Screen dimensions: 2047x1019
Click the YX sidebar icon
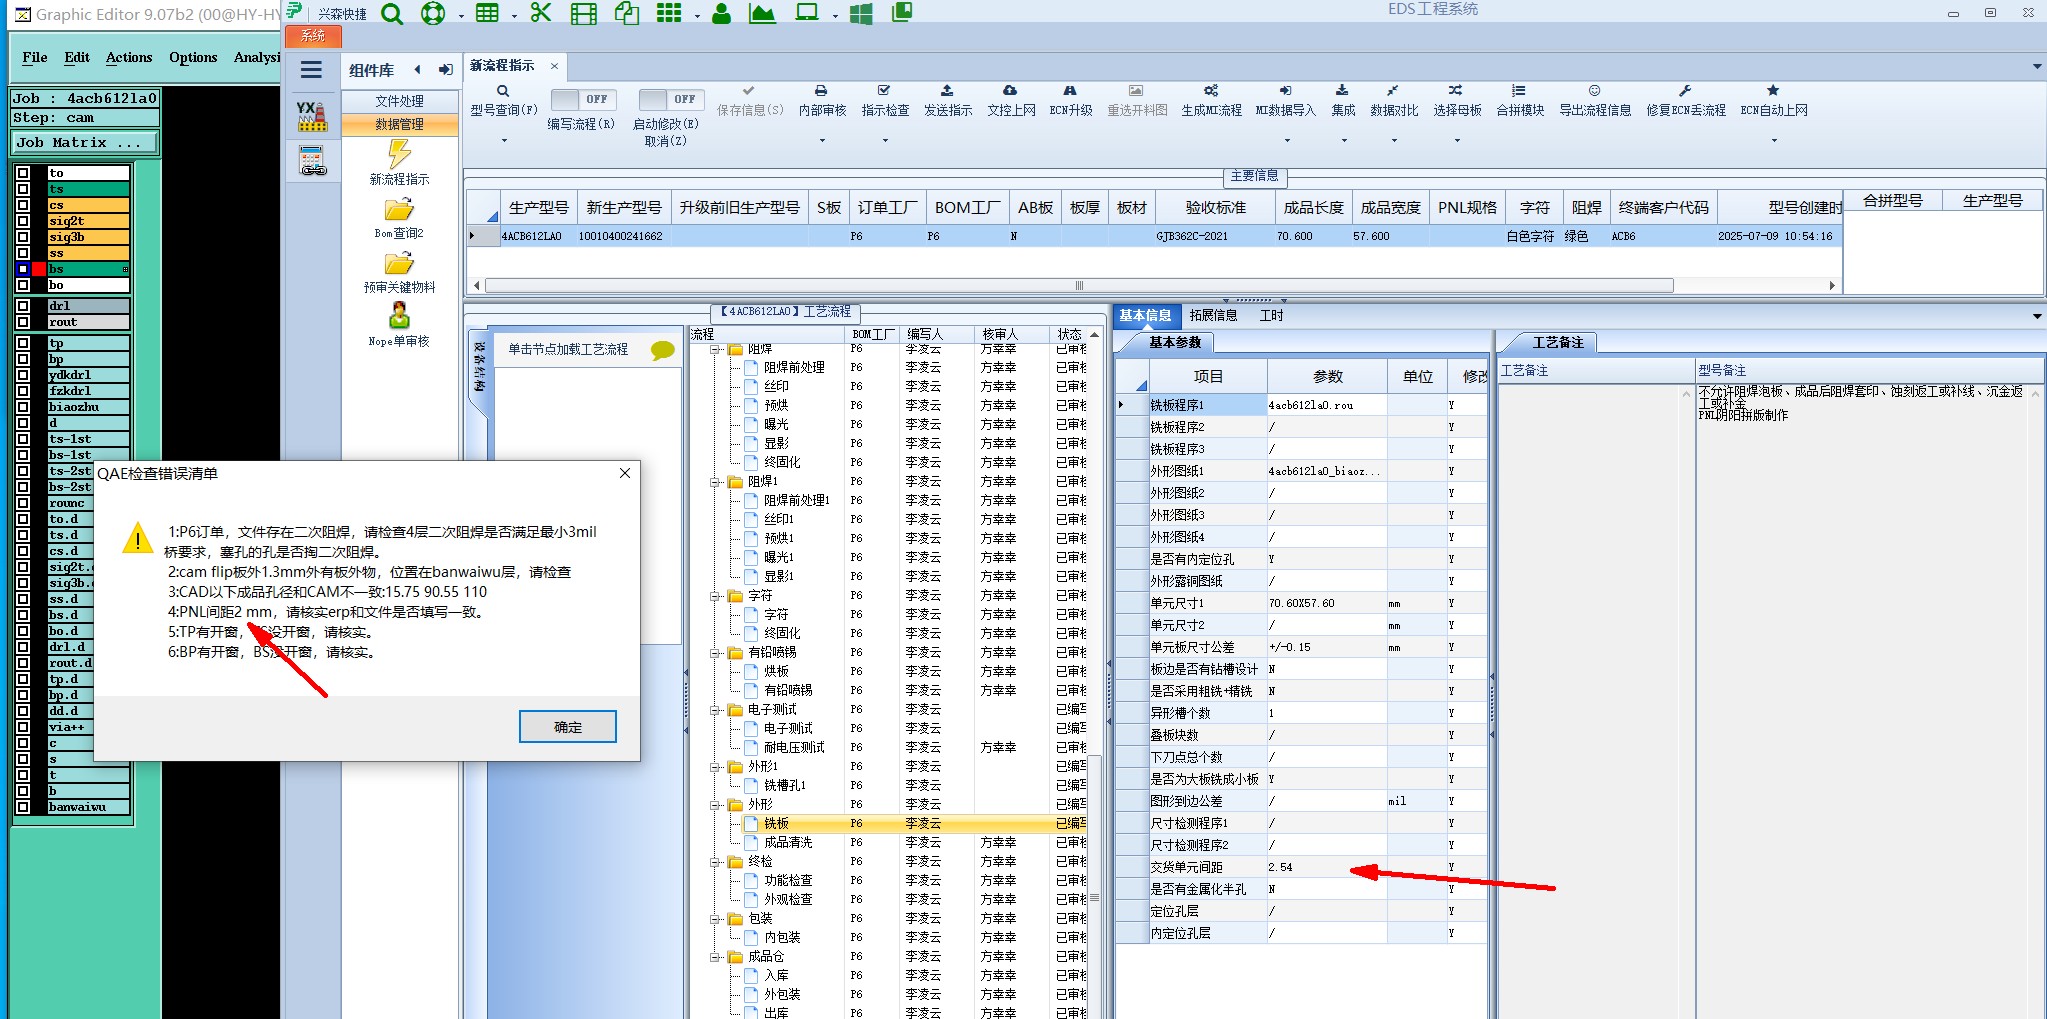click(x=312, y=115)
